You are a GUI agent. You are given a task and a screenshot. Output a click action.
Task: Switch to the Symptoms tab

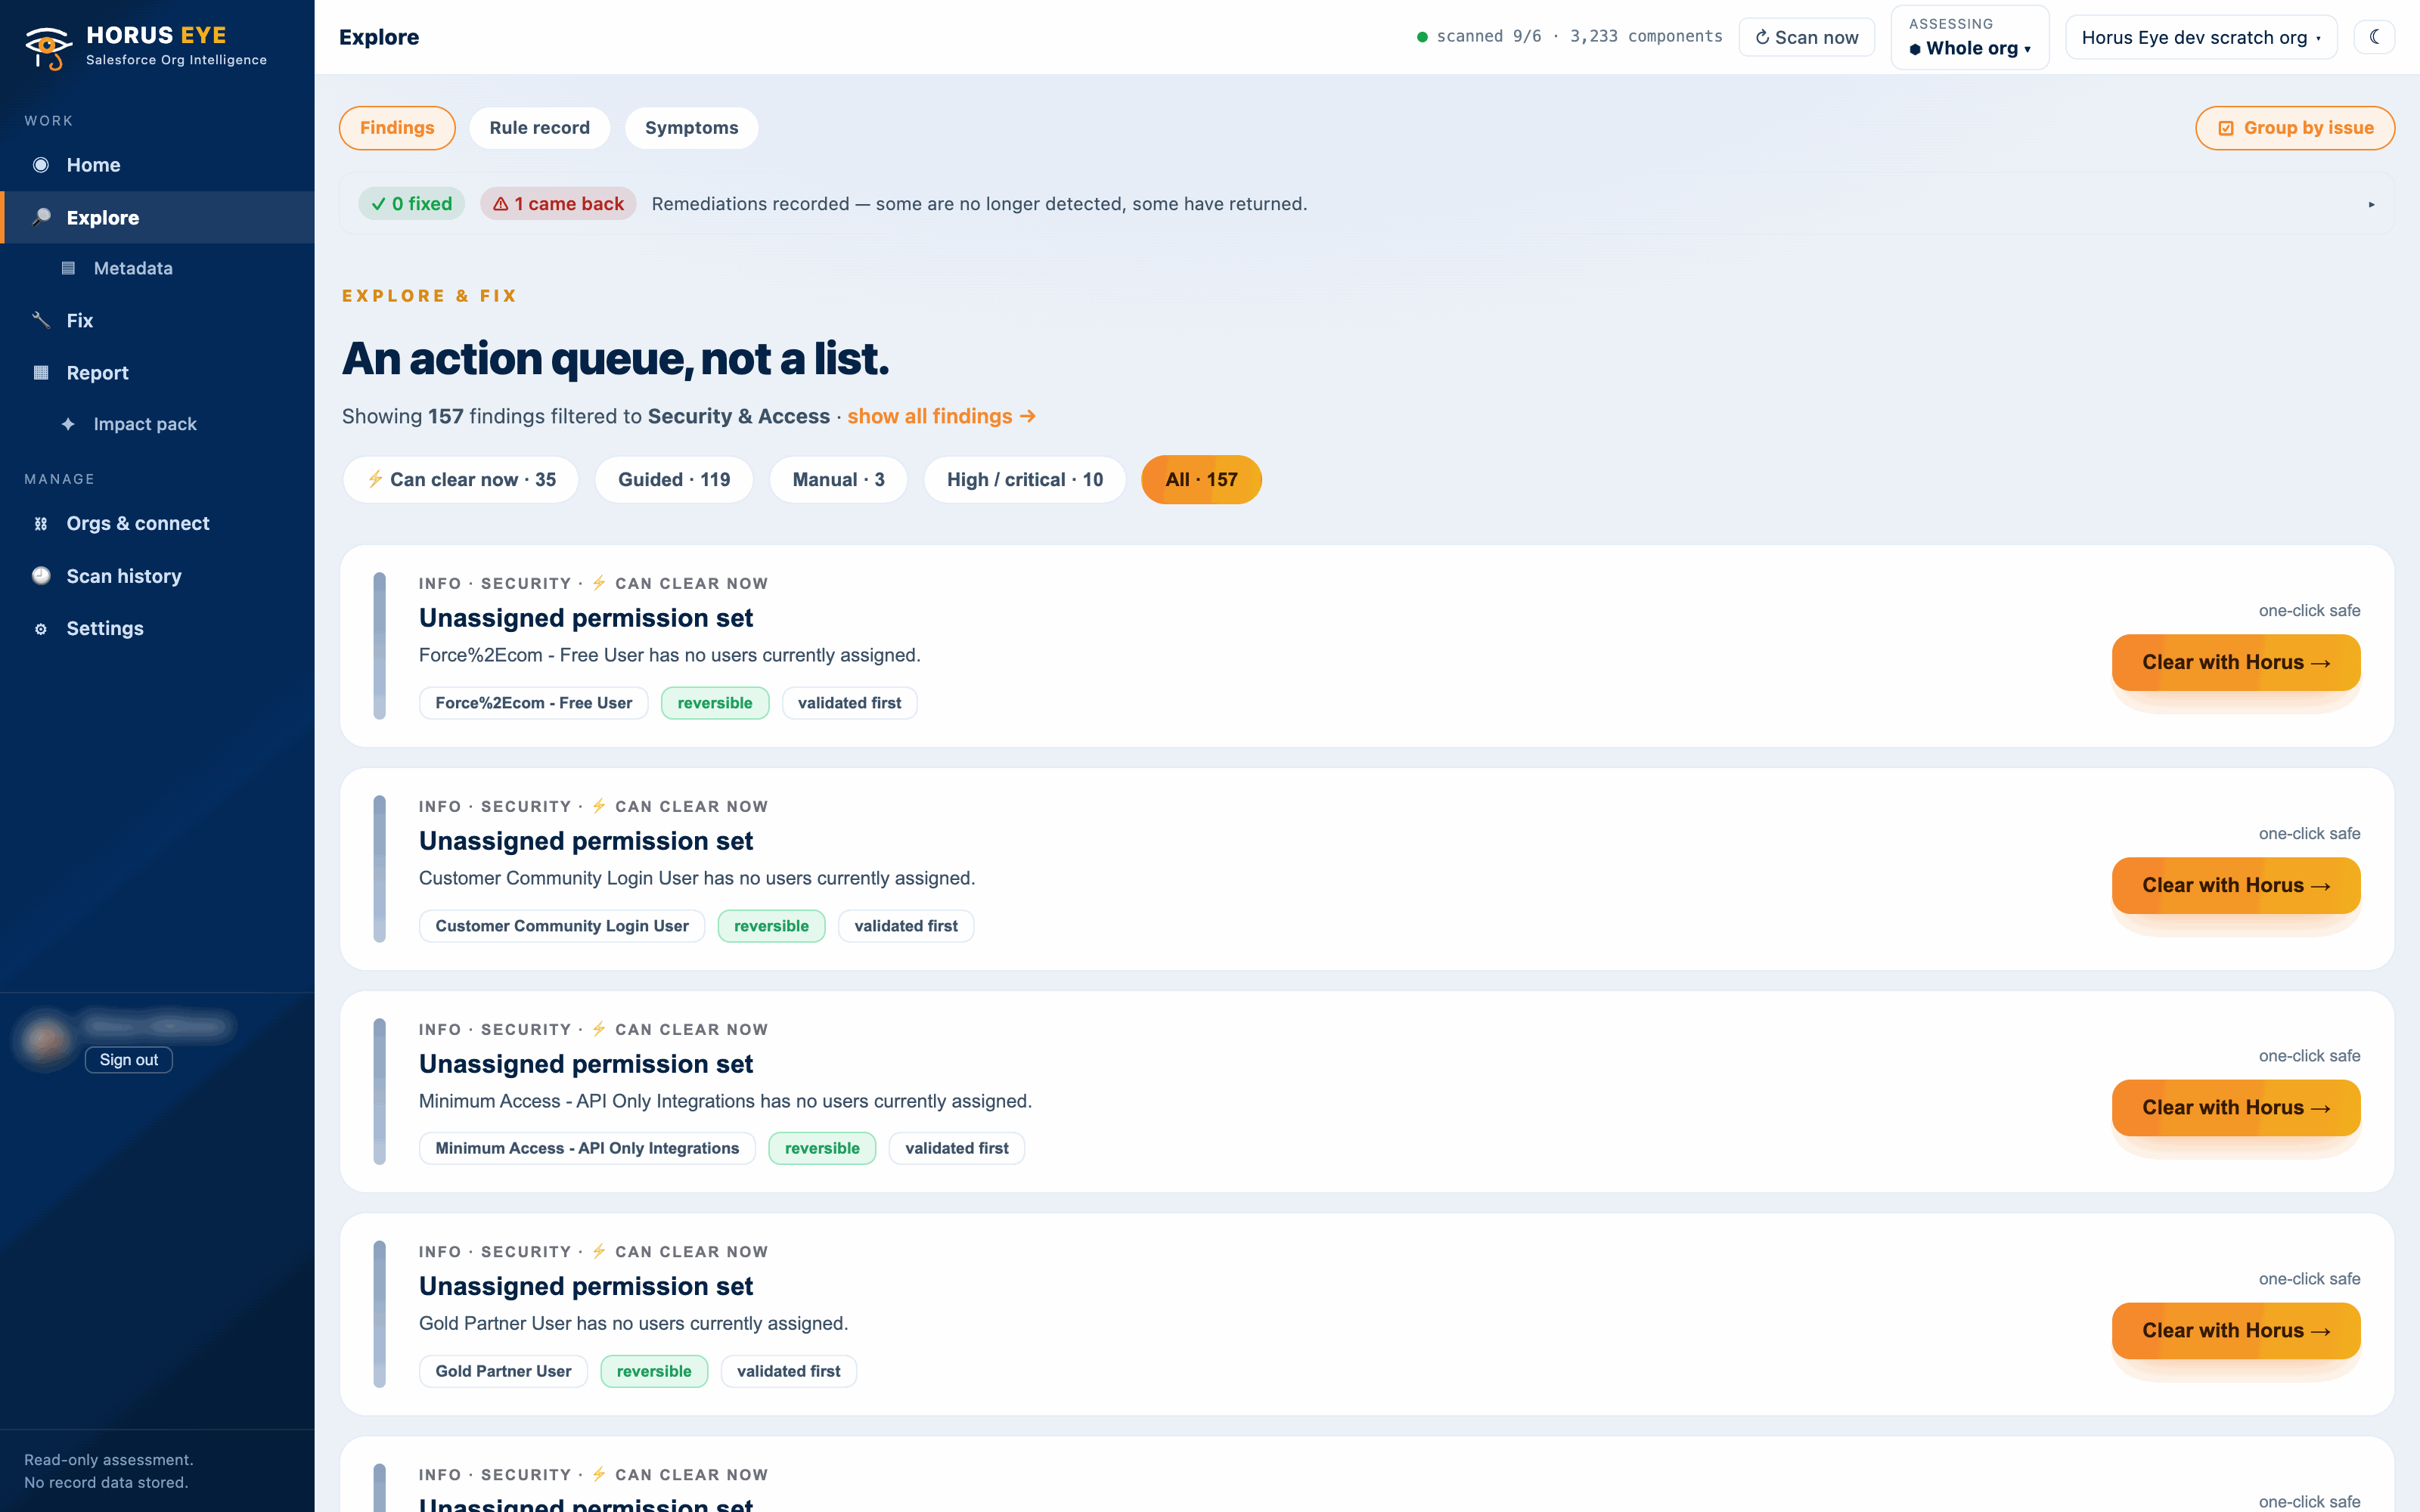click(691, 128)
